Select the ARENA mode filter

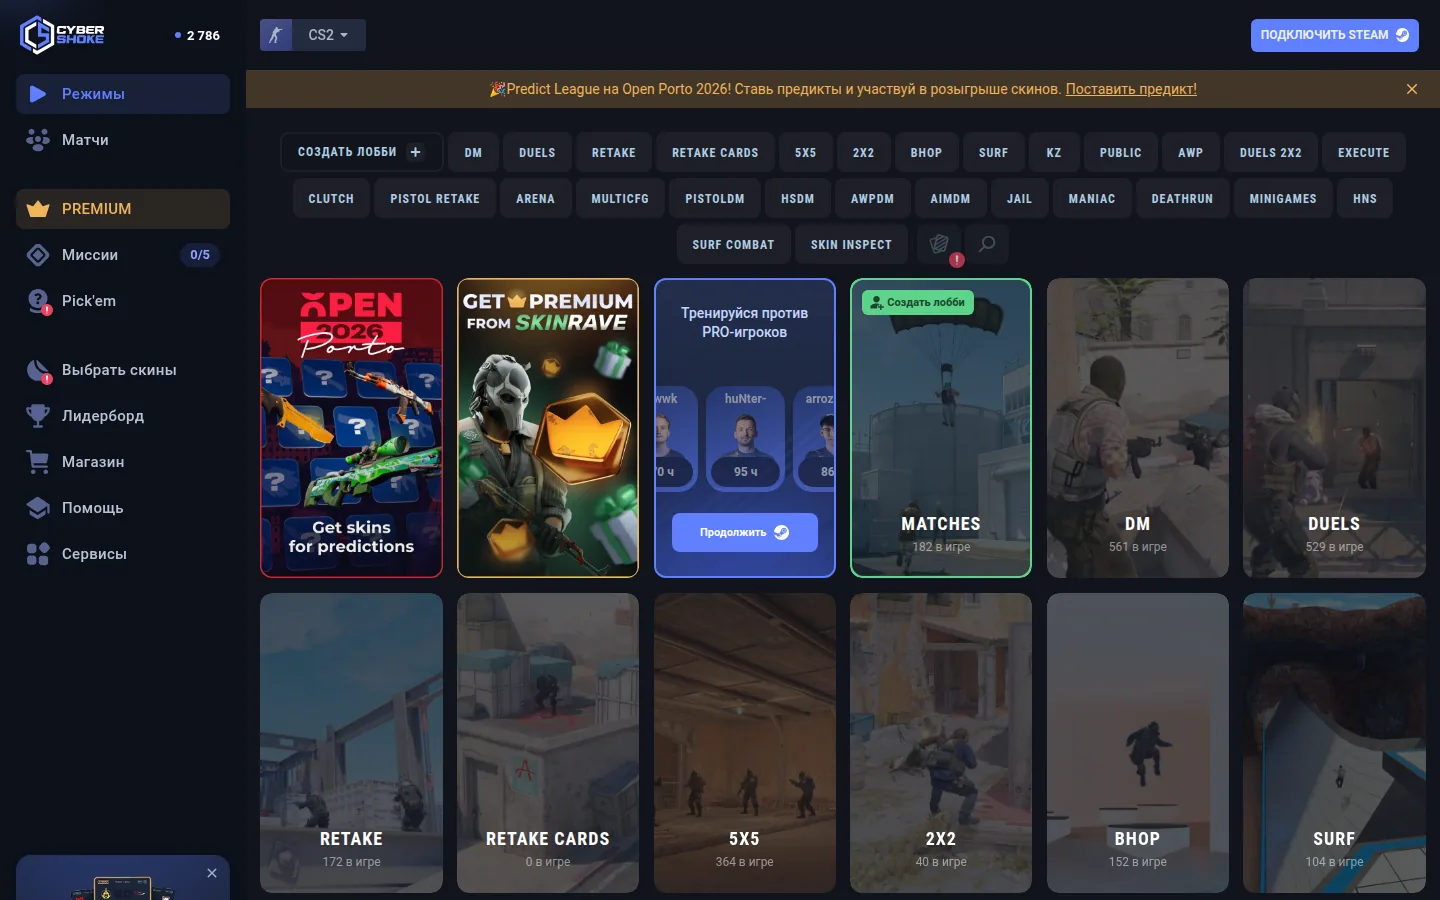coord(536,199)
